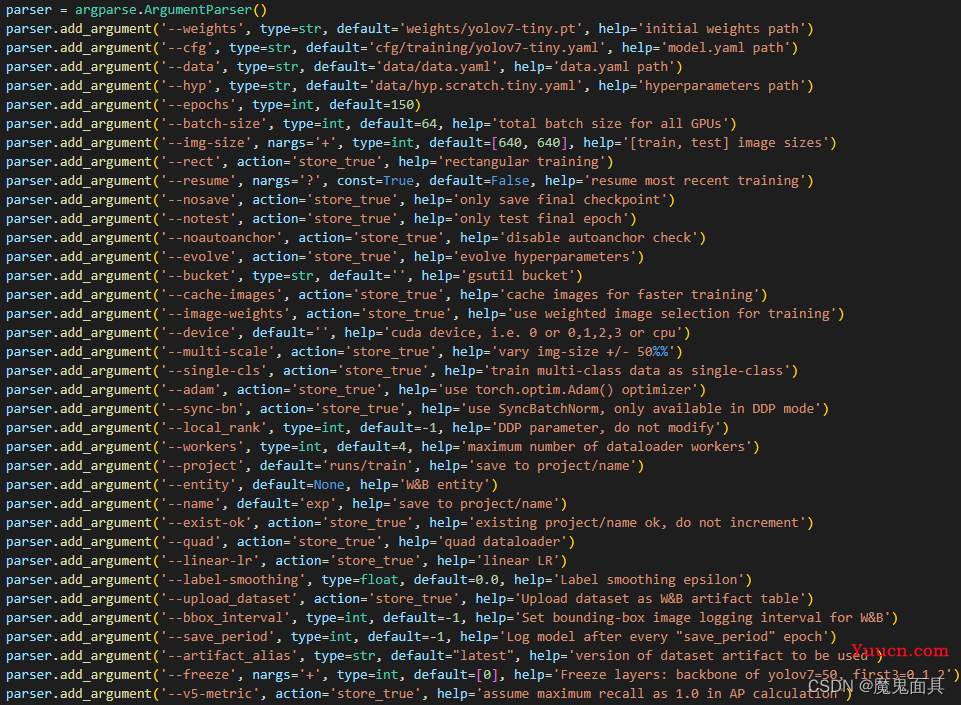Click the const=True value in resume line

[x=398, y=181]
